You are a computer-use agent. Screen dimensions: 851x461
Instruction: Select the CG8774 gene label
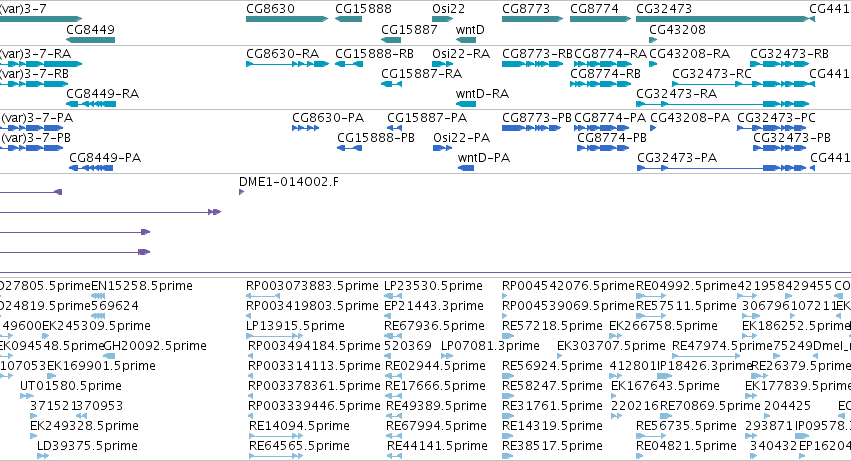tap(594, 9)
